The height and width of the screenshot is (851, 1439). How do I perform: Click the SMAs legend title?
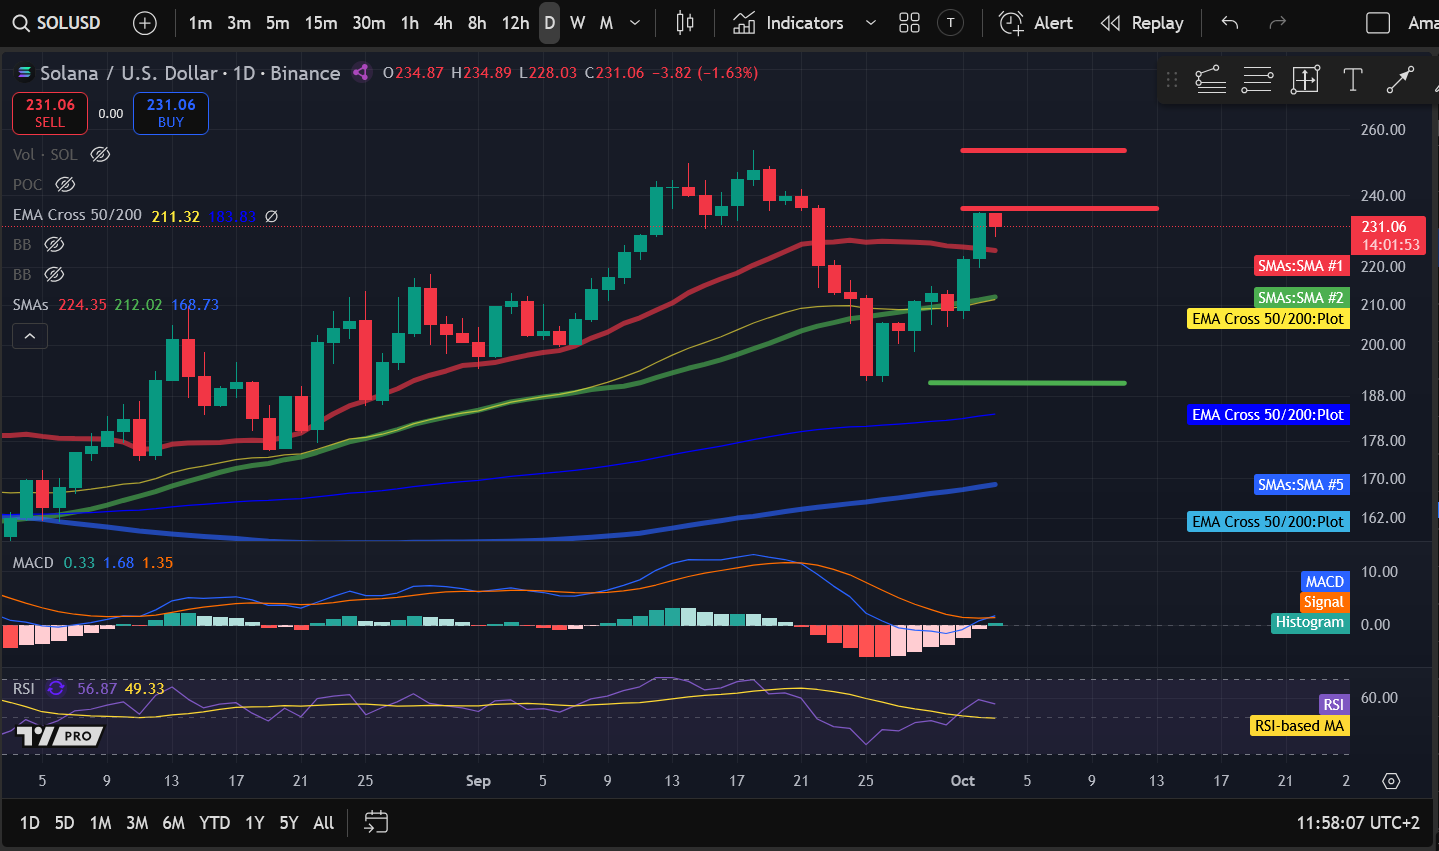click(31, 305)
